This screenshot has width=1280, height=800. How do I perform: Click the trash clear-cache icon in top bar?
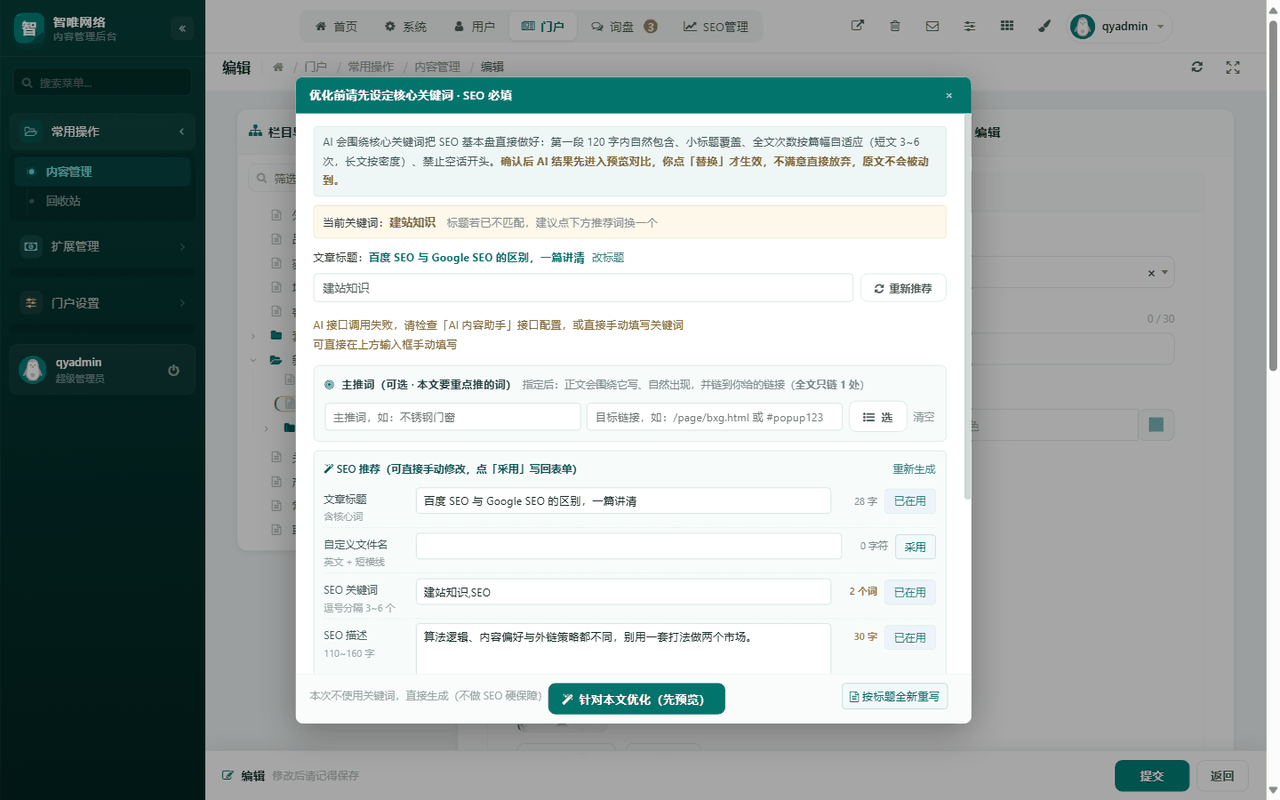pyautogui.click(x=895, y=27)
